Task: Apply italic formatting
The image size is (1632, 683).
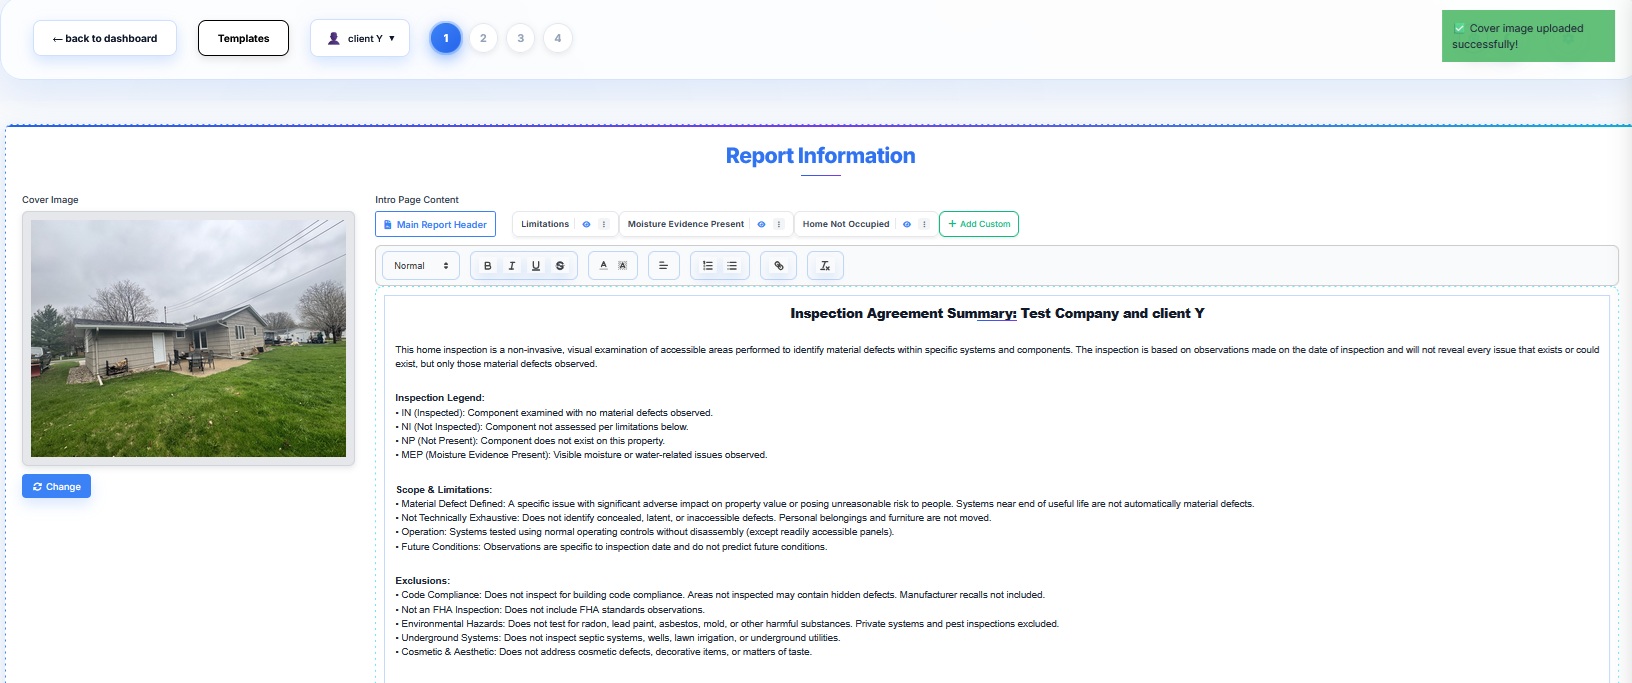Action: (512, 266)
